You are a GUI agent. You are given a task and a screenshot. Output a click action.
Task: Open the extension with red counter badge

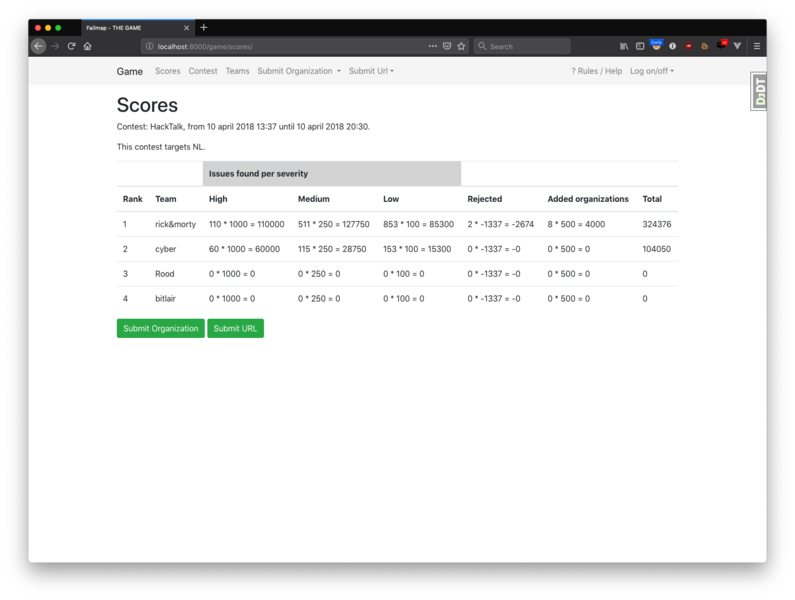pyautogui.click(x=722, y=45)
